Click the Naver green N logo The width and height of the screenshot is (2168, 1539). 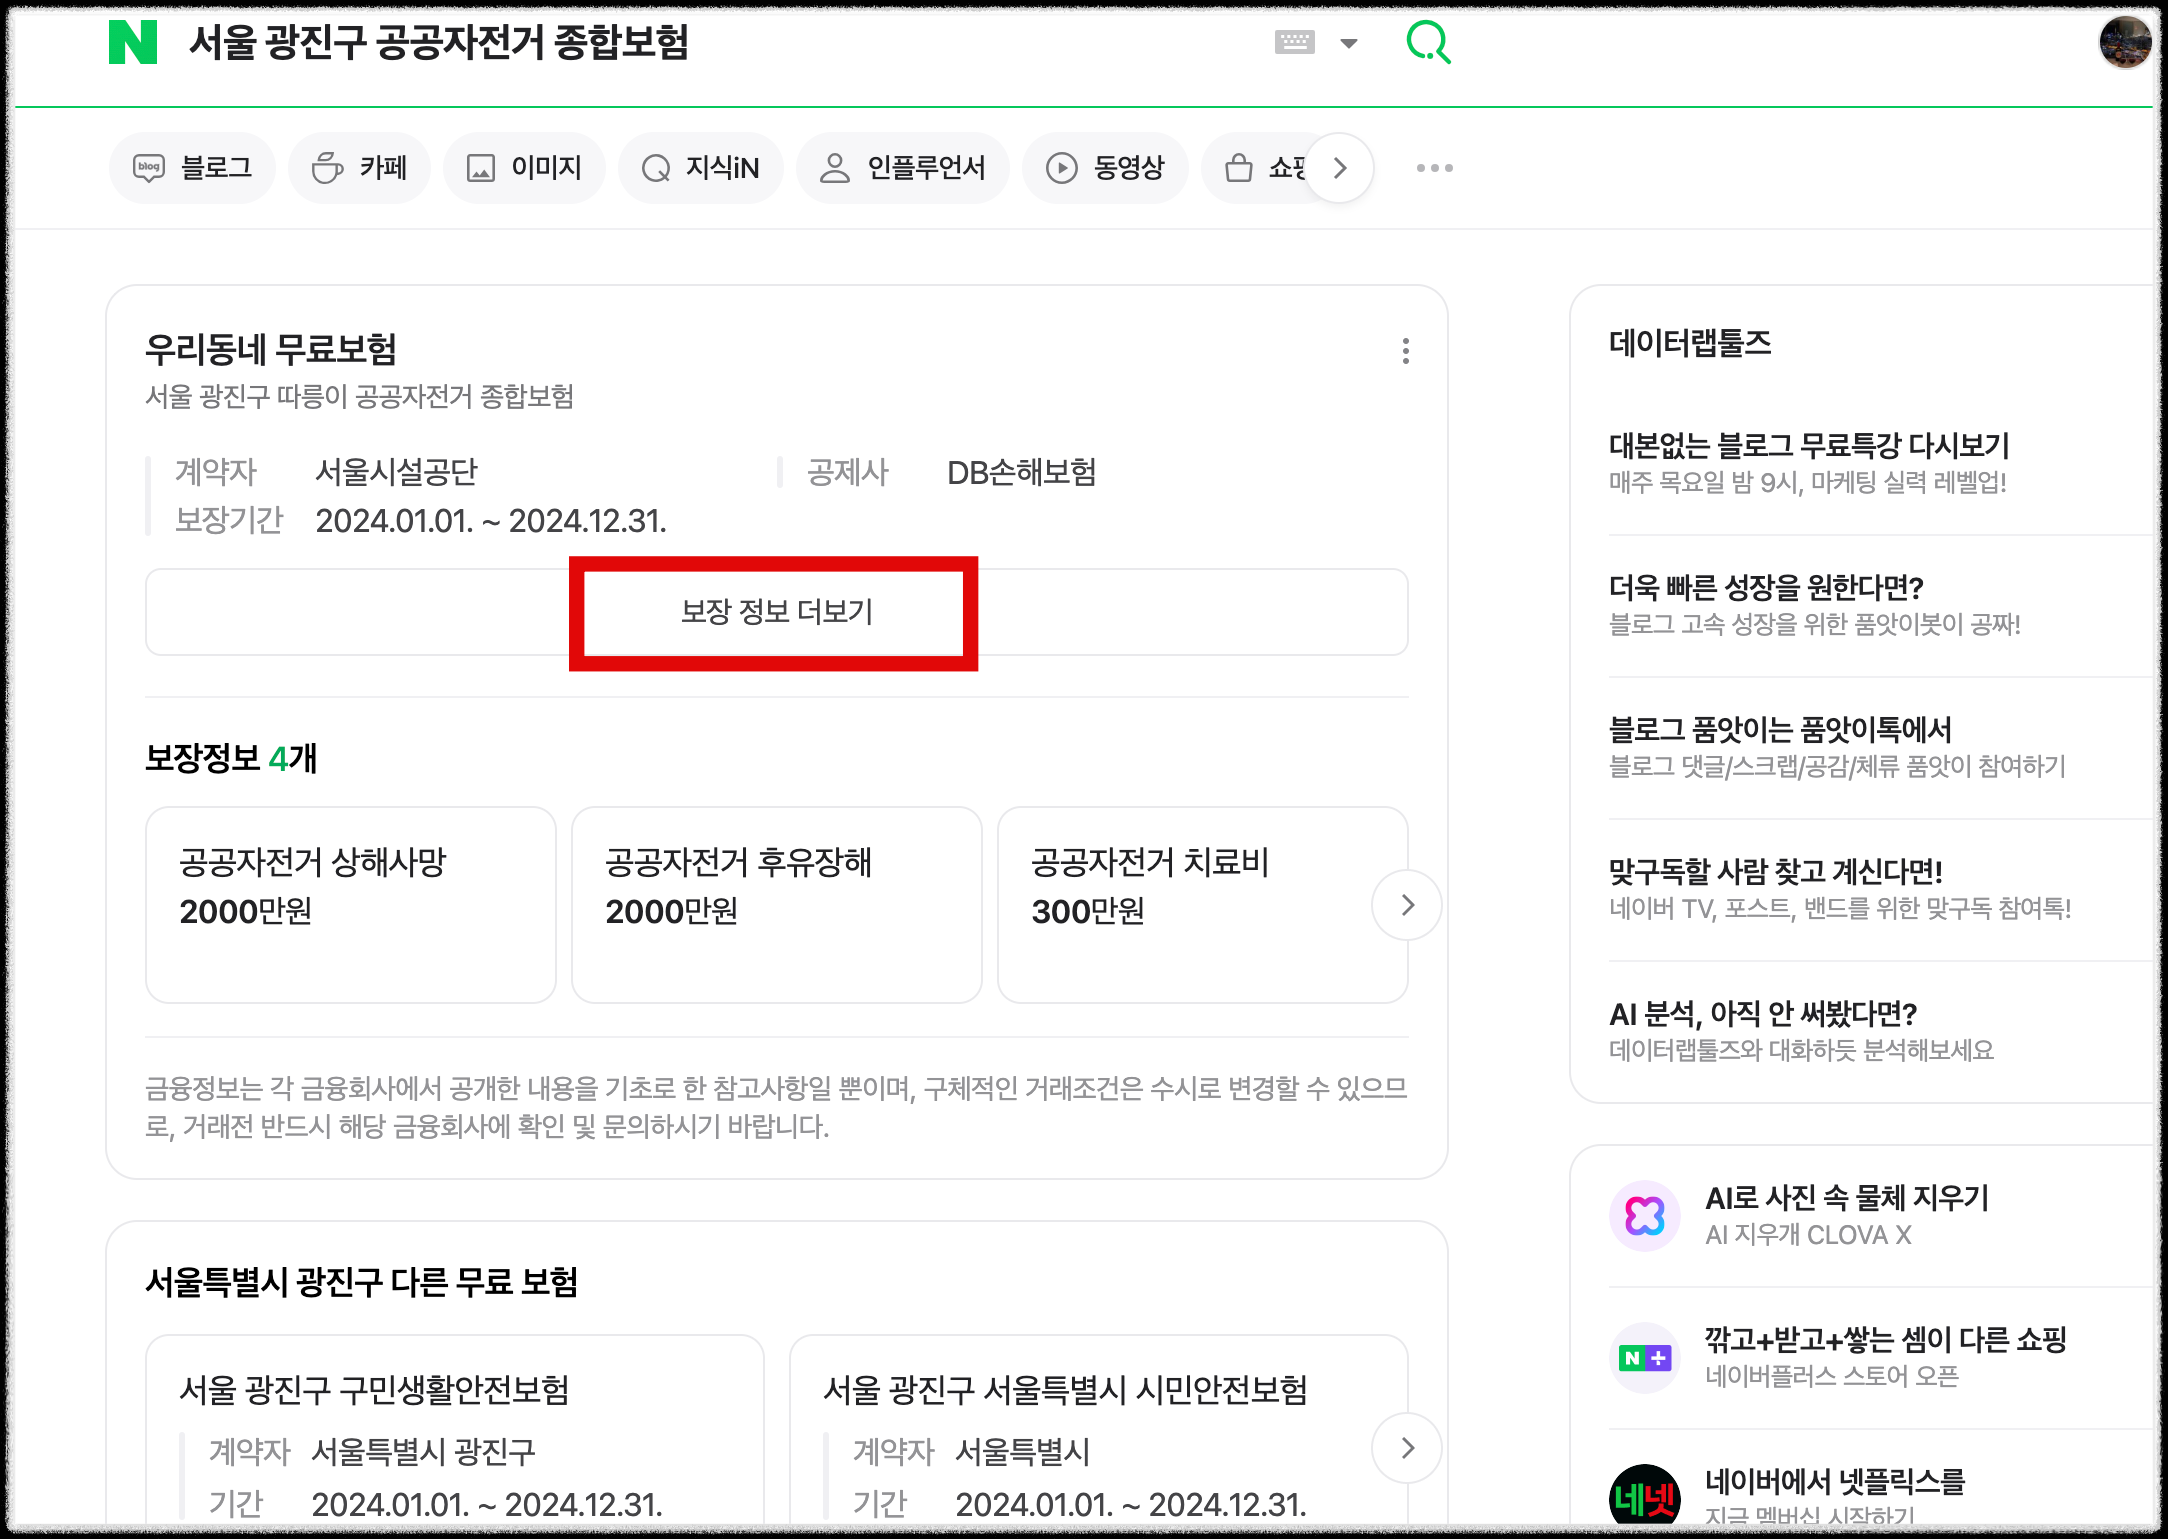pyautogui.click(x=139, y=43)
